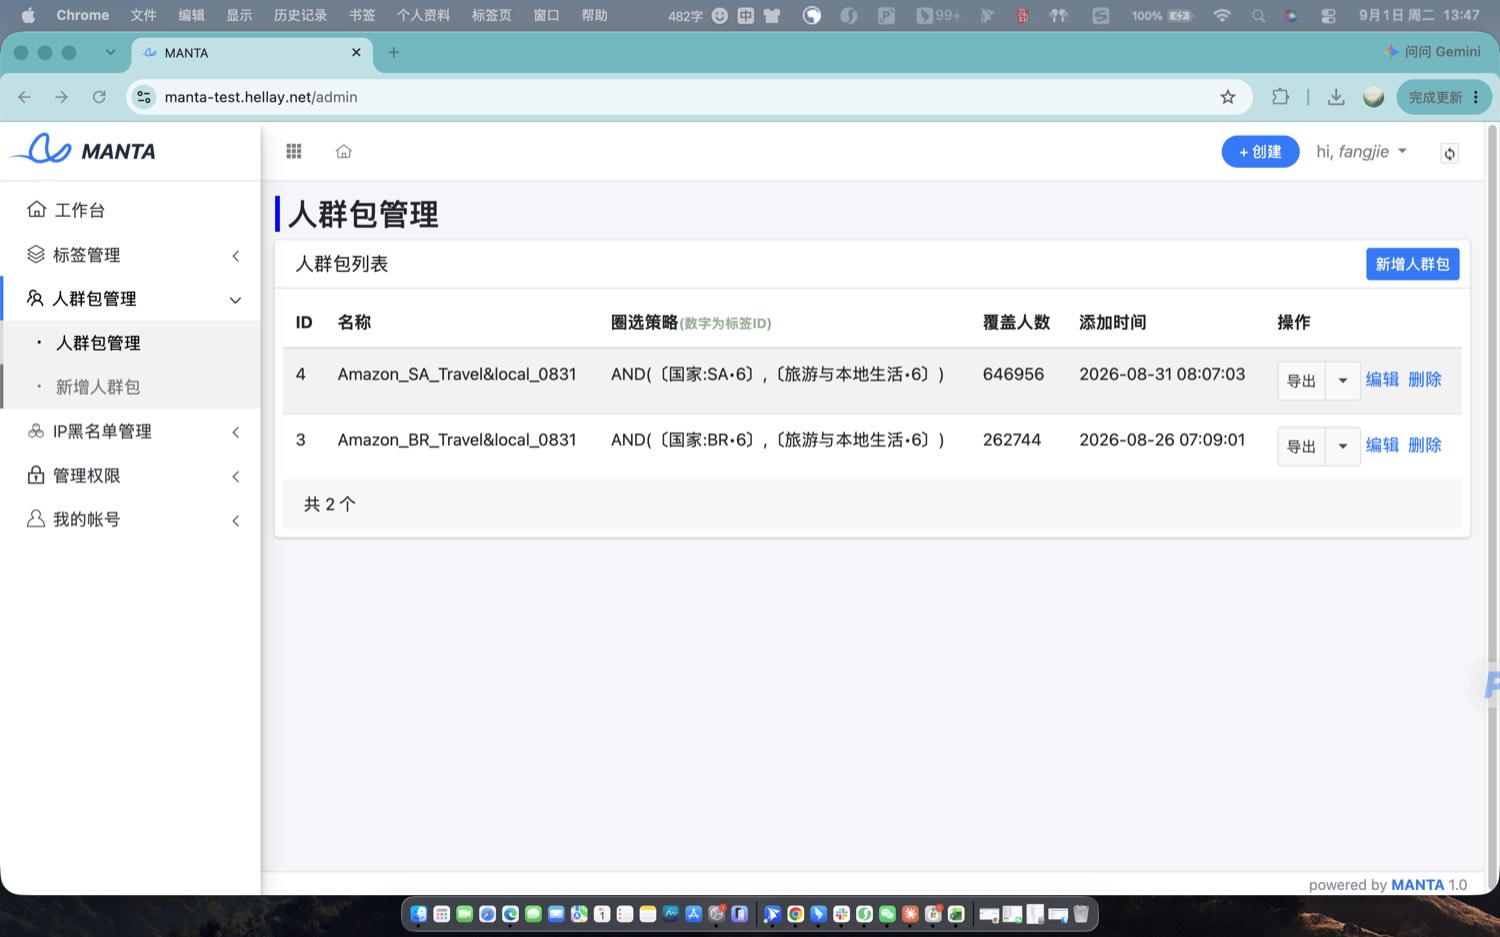Open Chrome extensions puzzle icon
Screen dimensions: 1500x937
pyautogui.click(x=1280, y=97)
